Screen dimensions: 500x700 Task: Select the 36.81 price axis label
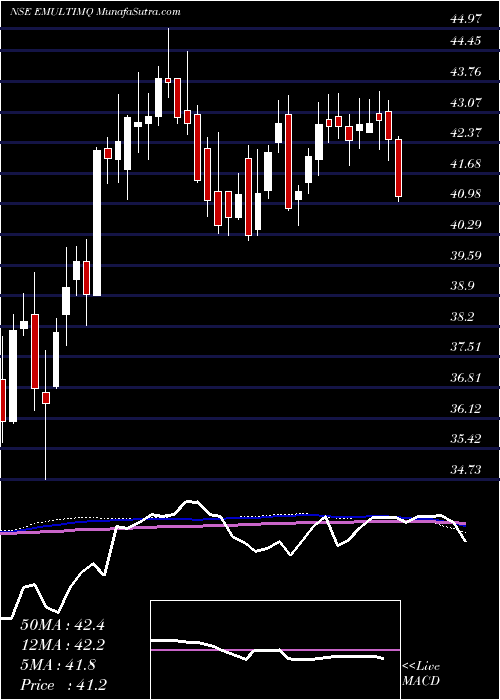(x=466, y=378)
